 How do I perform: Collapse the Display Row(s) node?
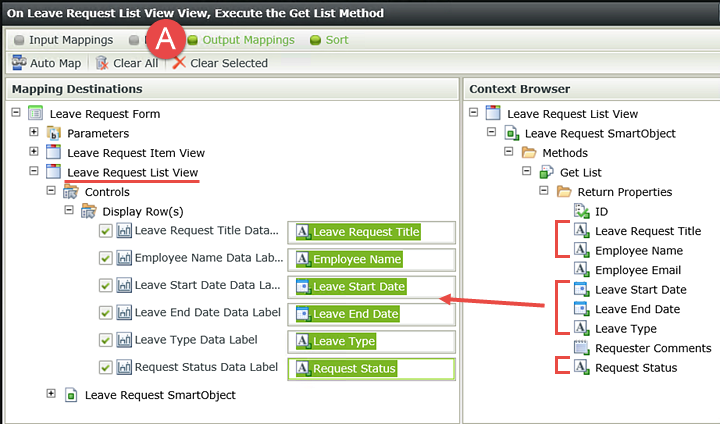(x=69, y=210)
